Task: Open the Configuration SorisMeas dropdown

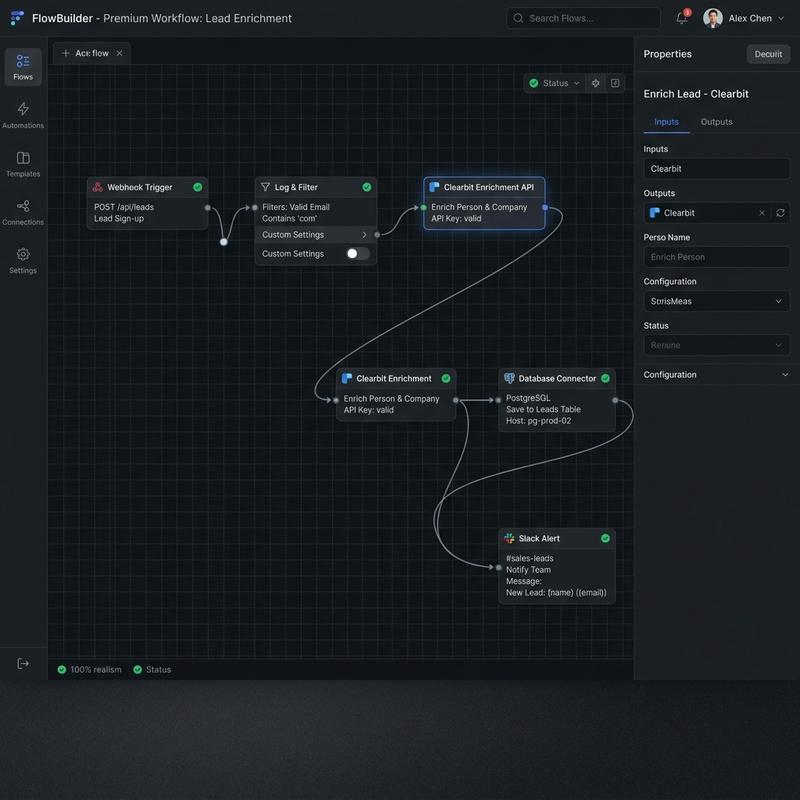Action: click(x=716, y=301)
